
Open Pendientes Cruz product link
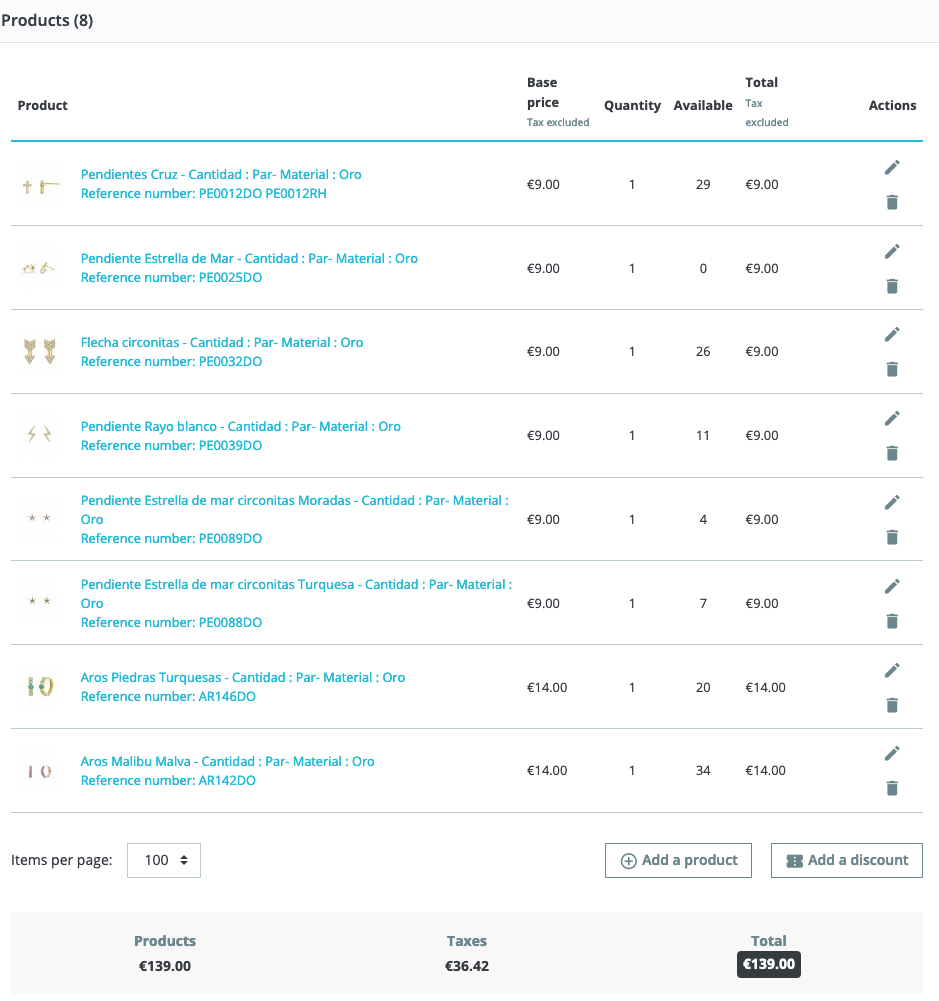tap(221, 175)
